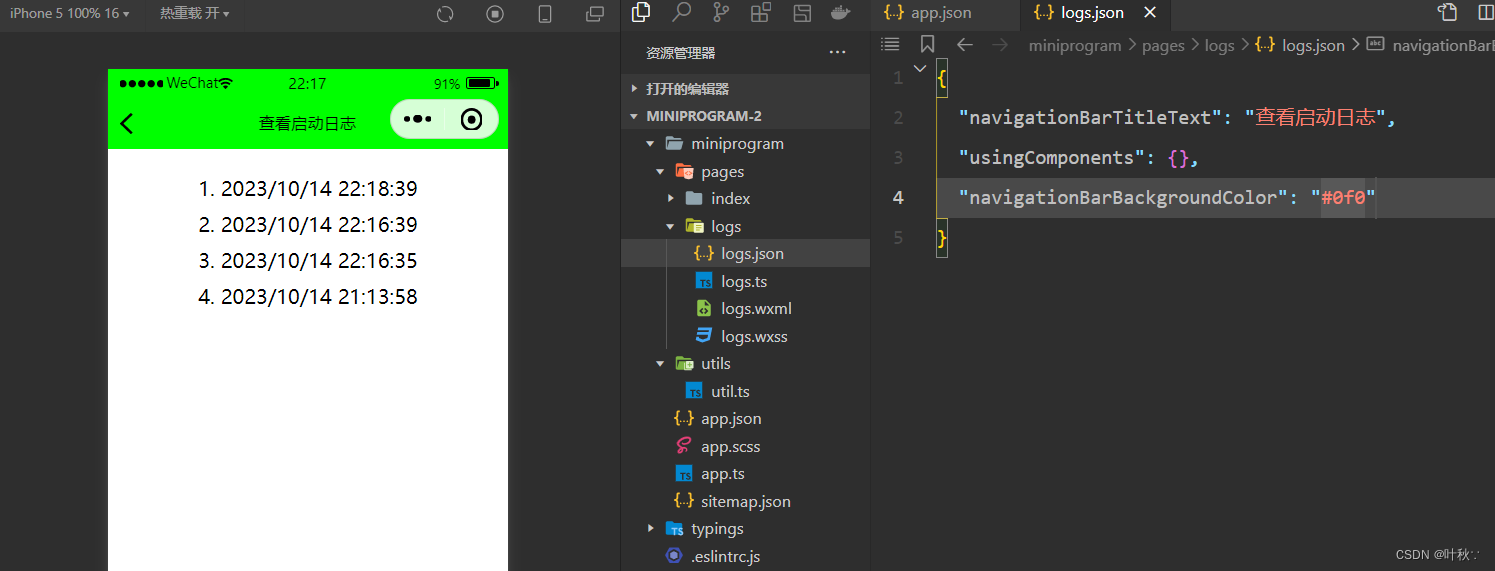The width and height of the screenshot is (1495, 571).
Task: Open the hot reload dropdown
Action: coord(194,14)
